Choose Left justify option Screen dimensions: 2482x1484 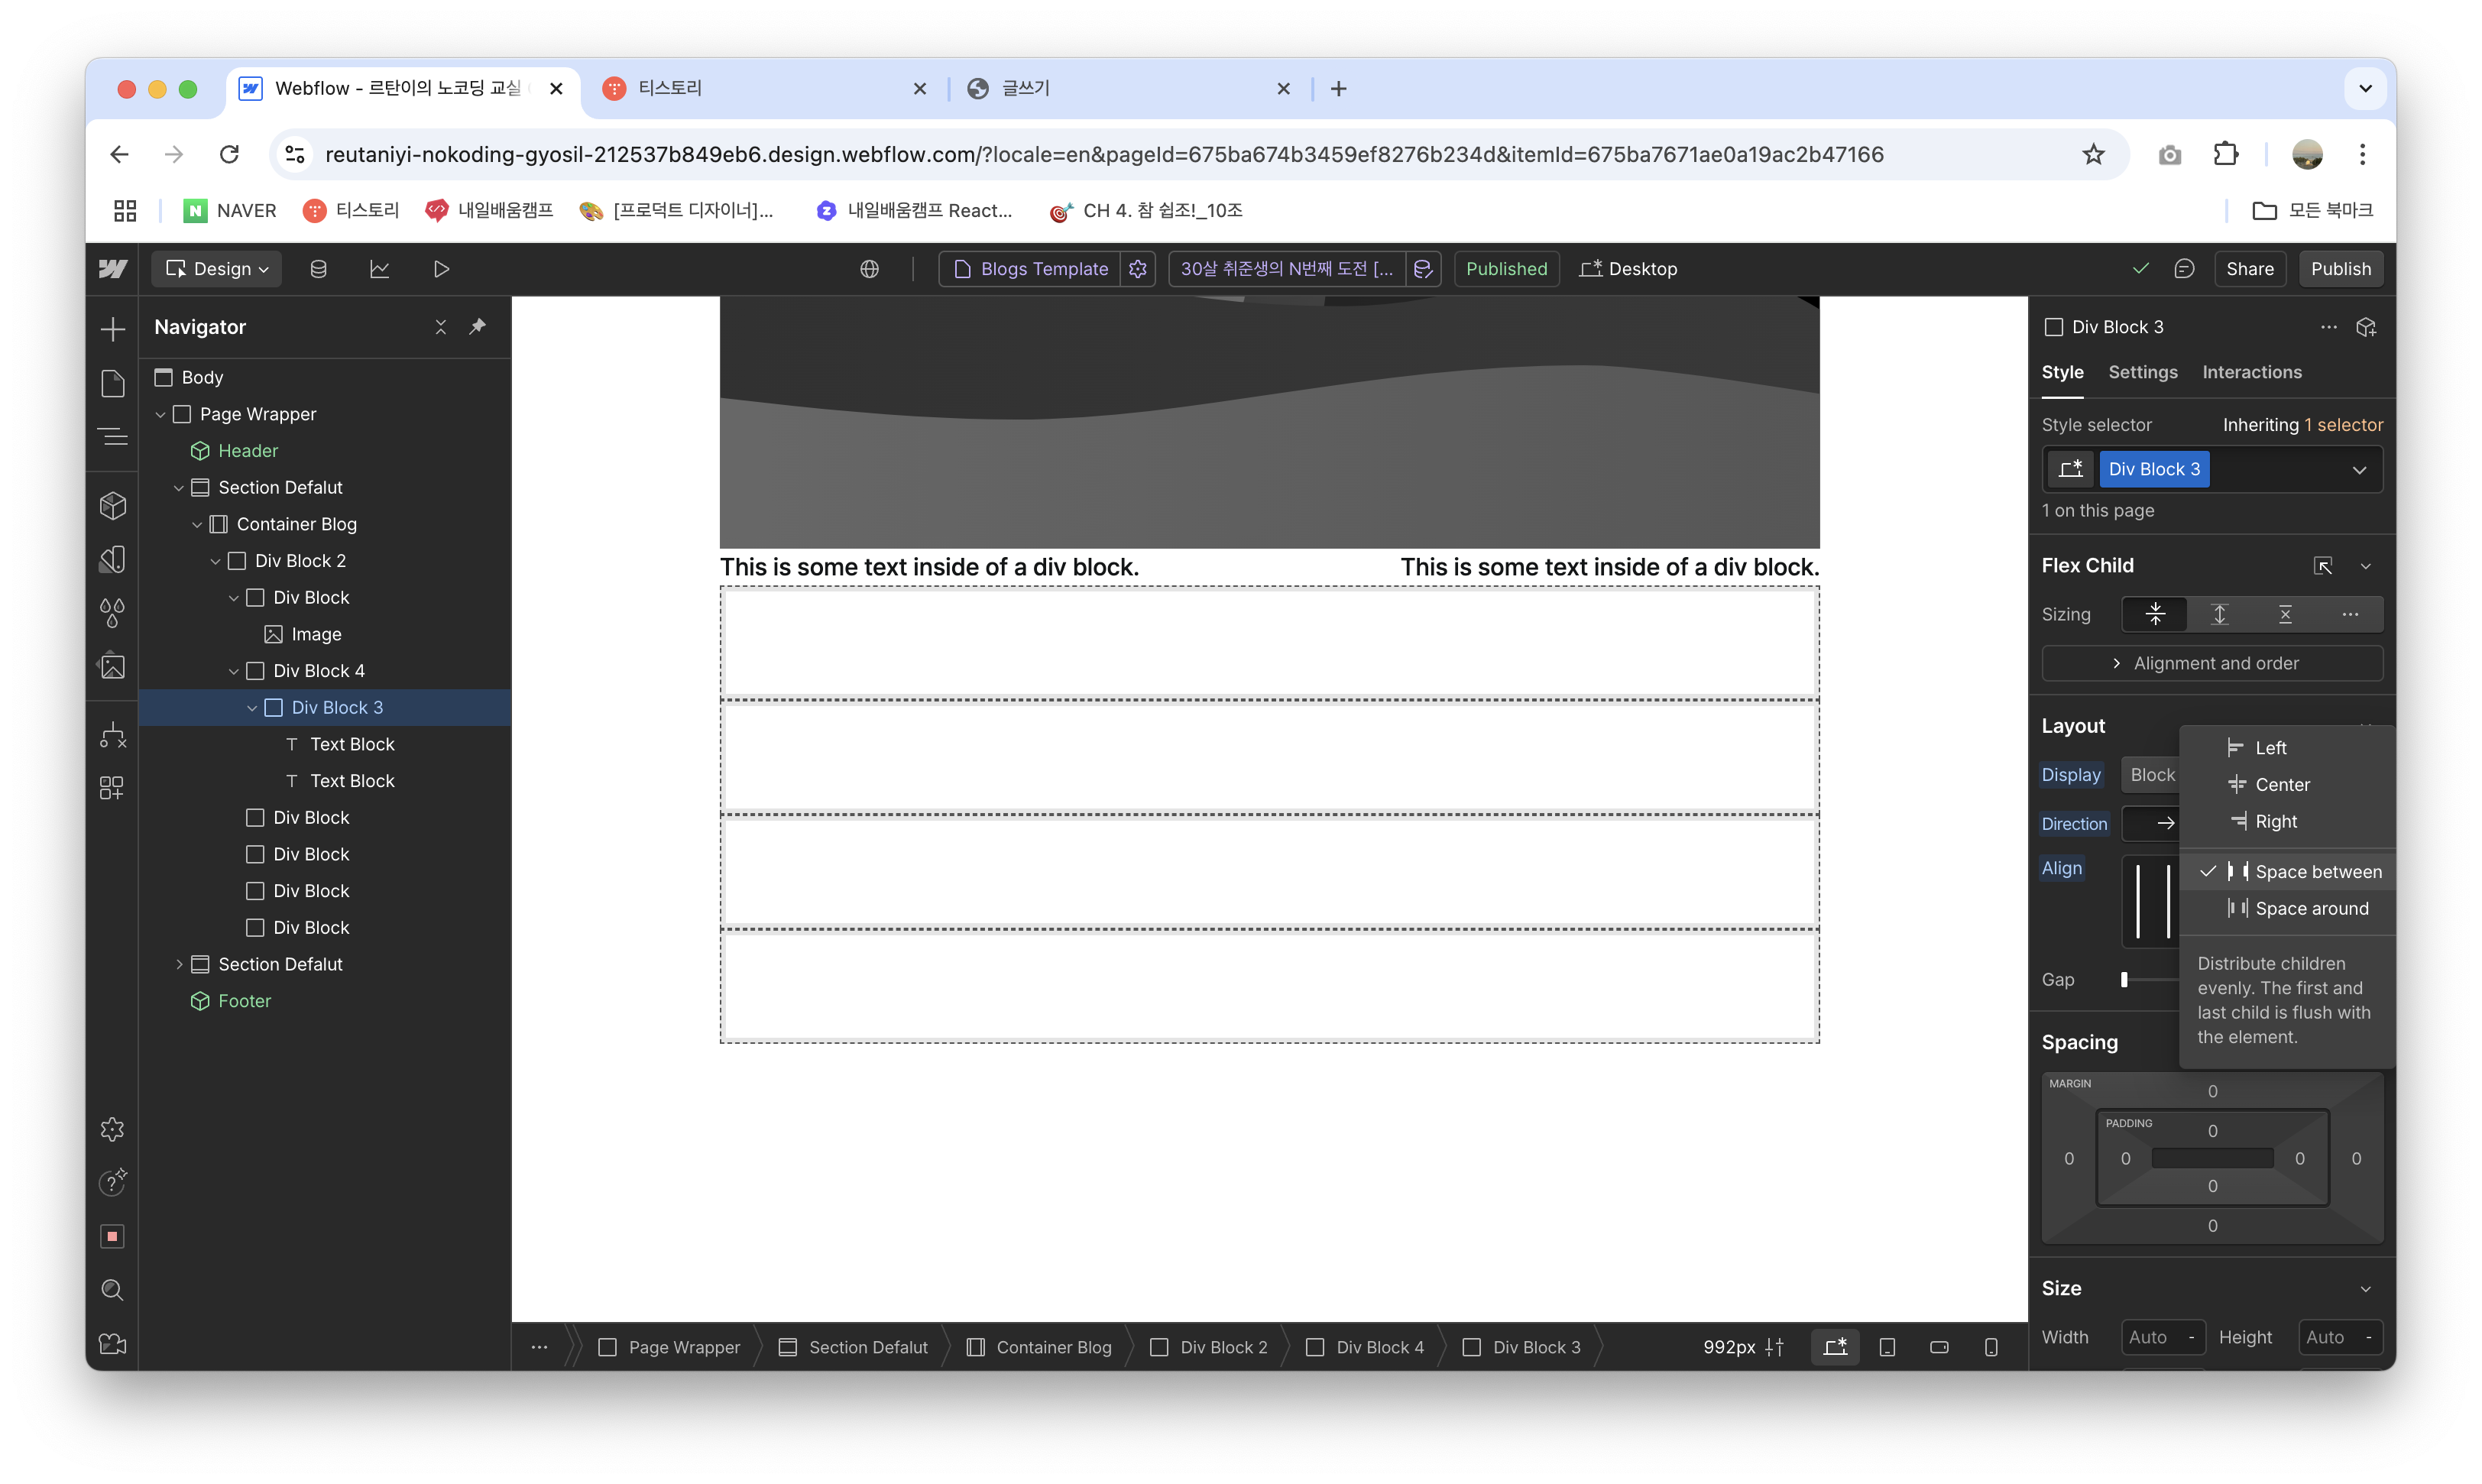click(2286, 748)
